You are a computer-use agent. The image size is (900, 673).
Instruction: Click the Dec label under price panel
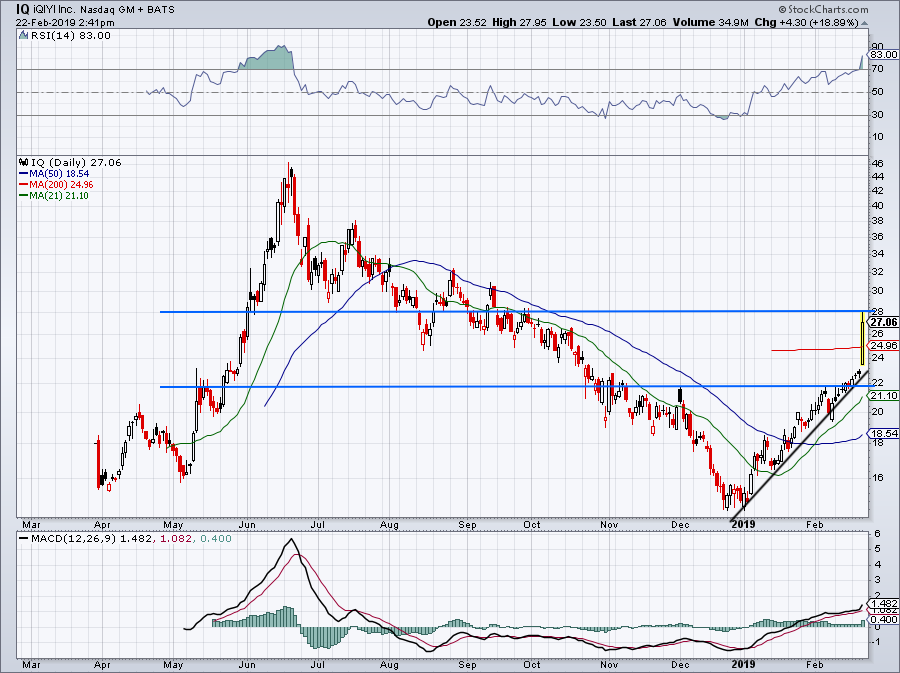tap(680, 524)
